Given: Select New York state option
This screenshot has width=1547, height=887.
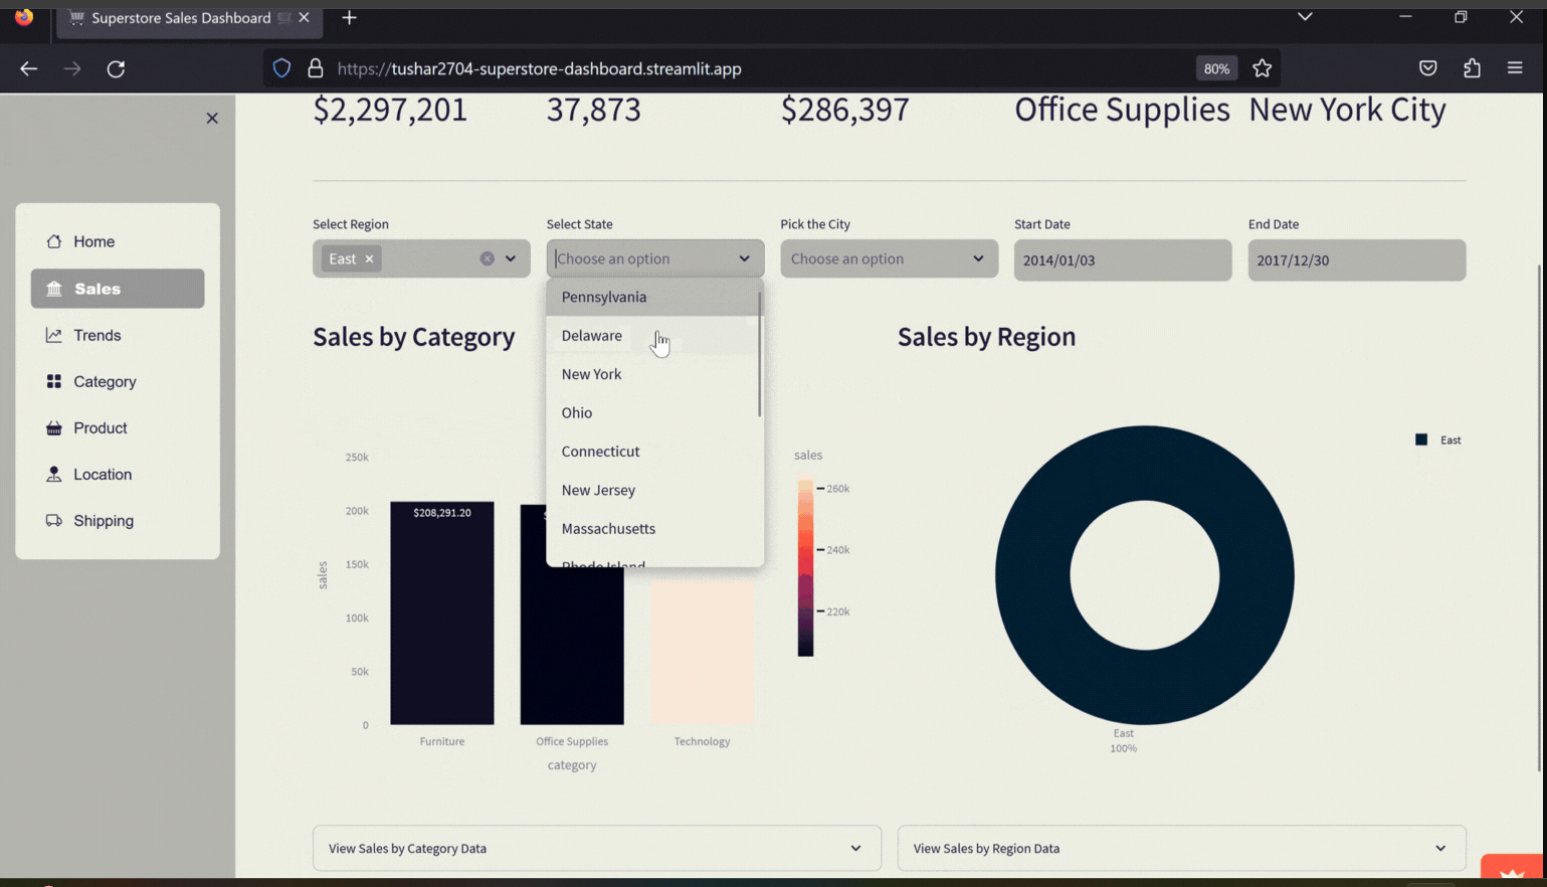Looking at the screenshot, I should click(x=654, y=374).
